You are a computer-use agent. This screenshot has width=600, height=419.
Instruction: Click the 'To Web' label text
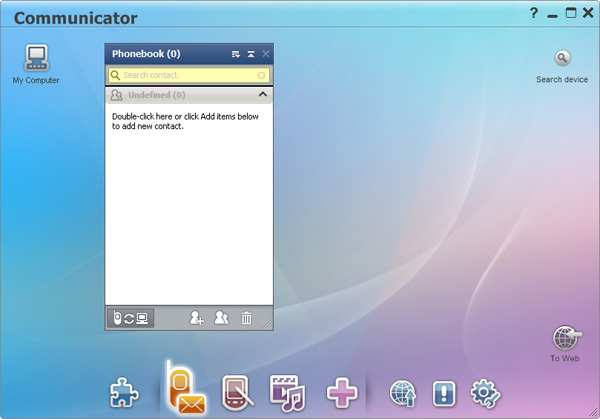(565, 359)
